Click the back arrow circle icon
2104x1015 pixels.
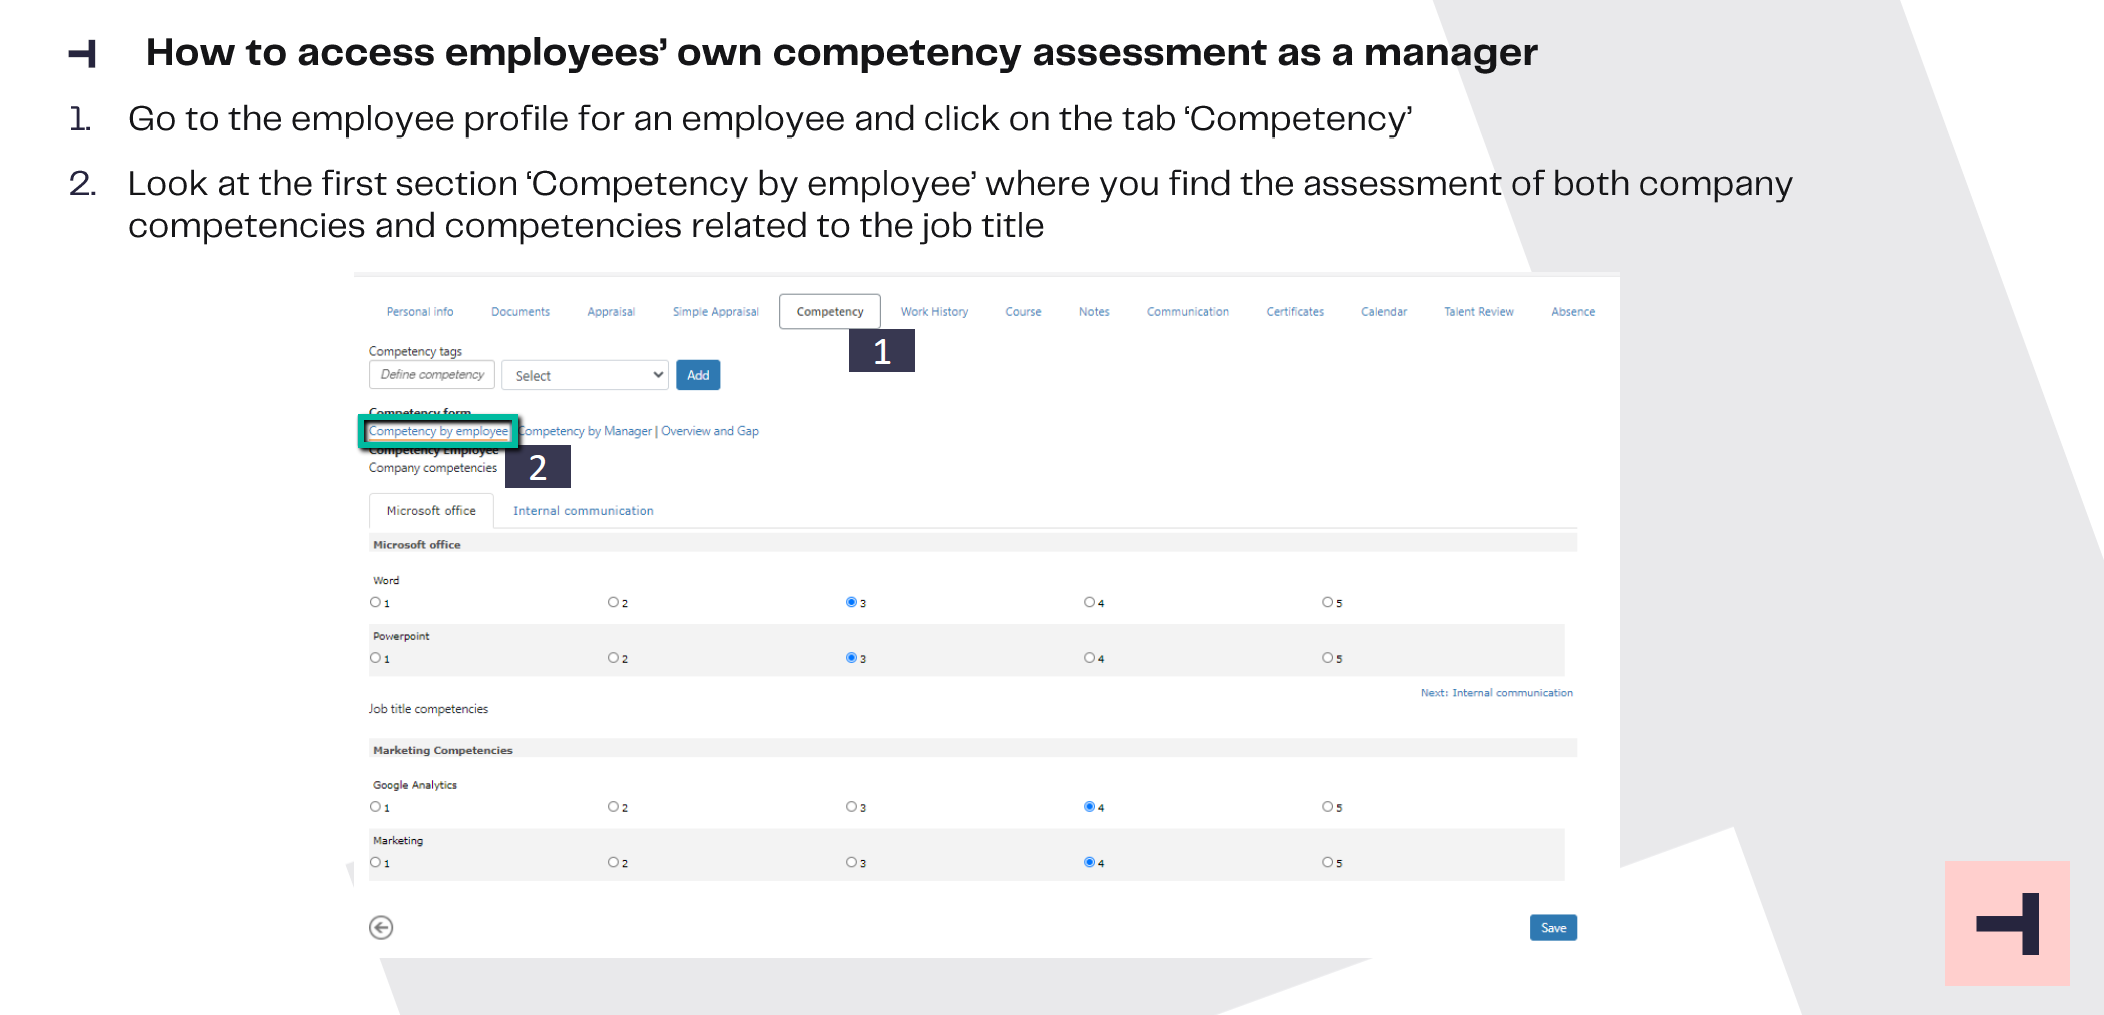click(381, 928)
